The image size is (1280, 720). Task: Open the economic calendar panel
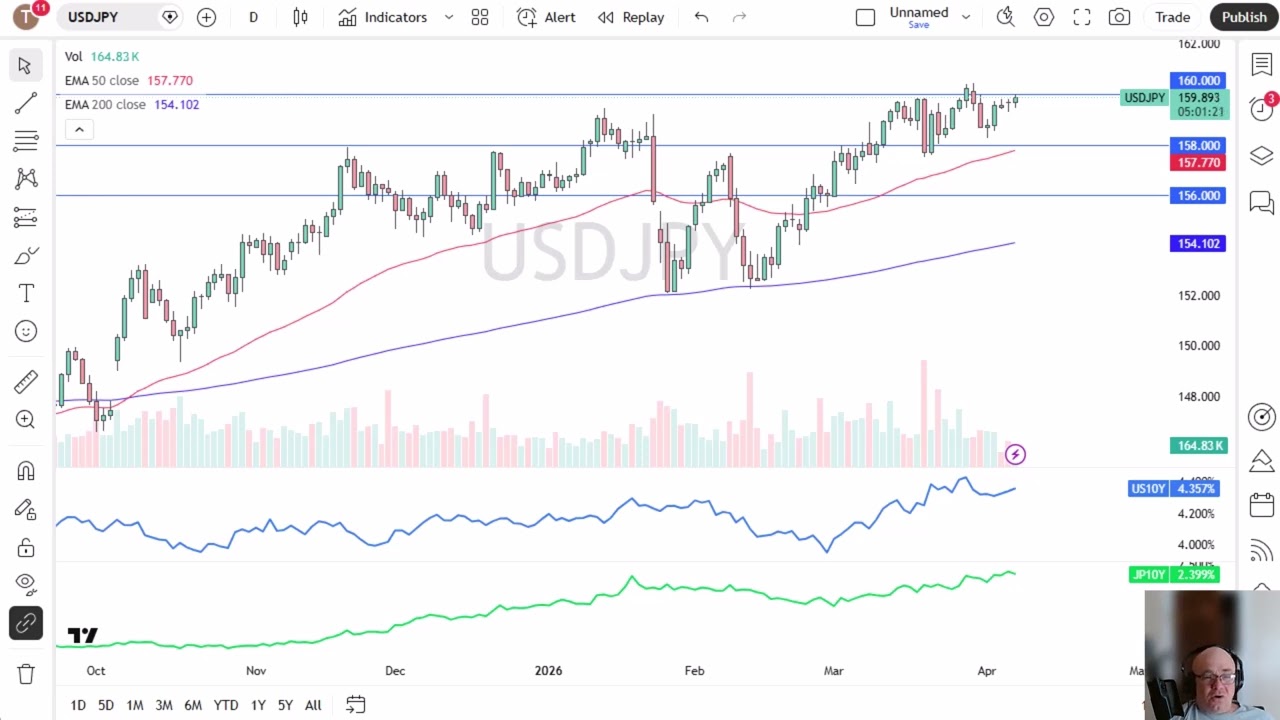(1261, 505)
